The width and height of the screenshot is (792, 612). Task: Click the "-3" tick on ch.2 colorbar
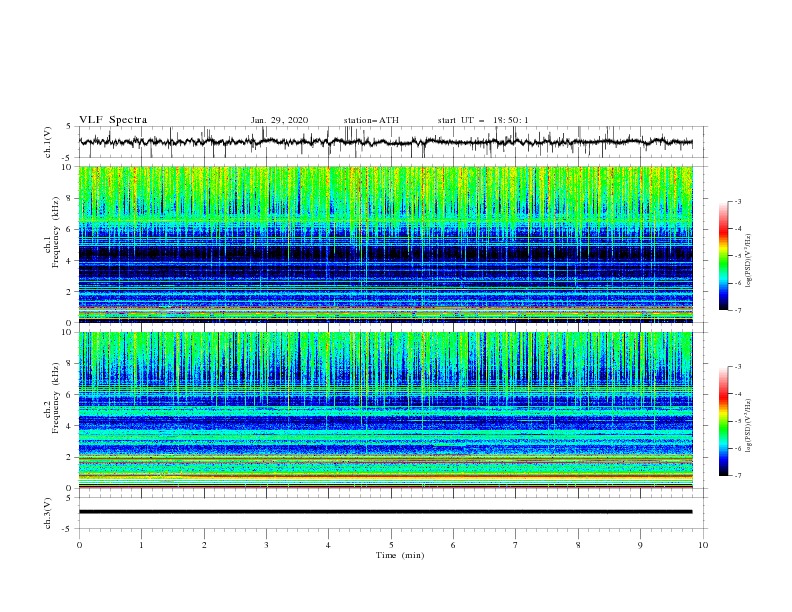pos(737,367)
